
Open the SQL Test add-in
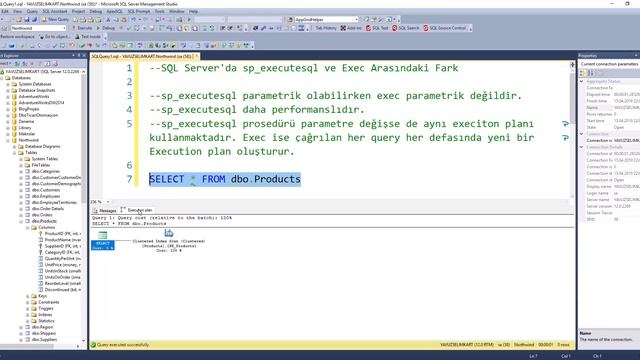(x=377, y=28)
